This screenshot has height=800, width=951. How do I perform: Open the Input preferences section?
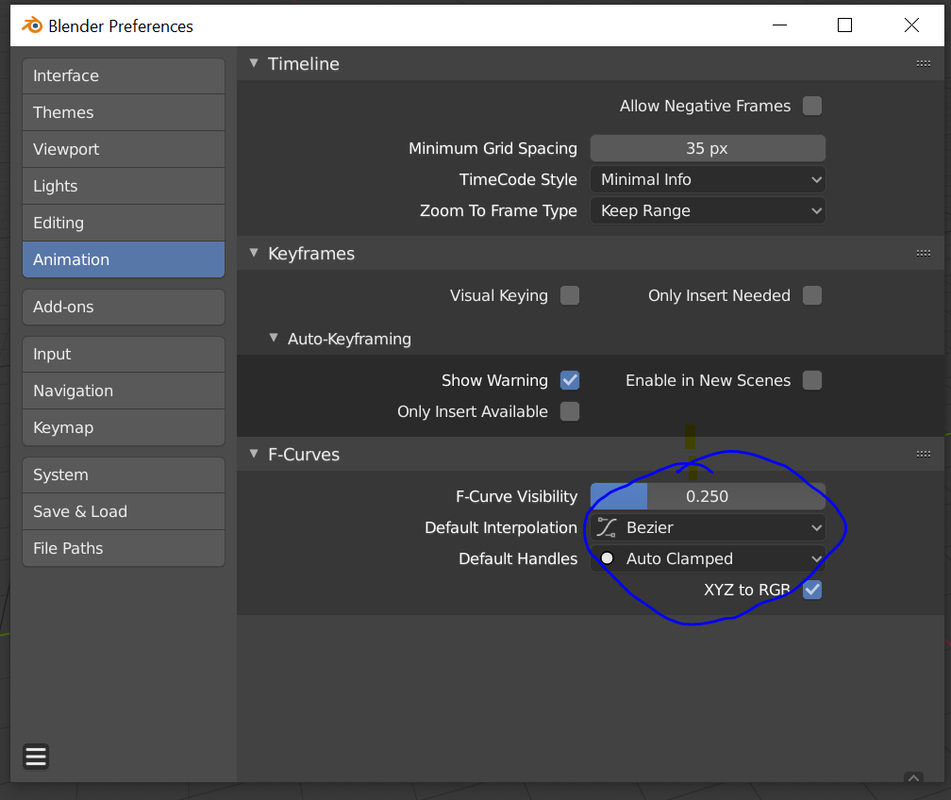pos(124,354)
